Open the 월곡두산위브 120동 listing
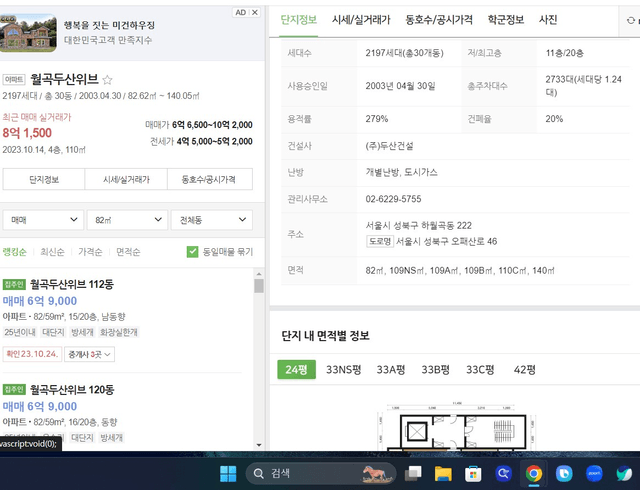640x490 pixels. click(72, 390)
